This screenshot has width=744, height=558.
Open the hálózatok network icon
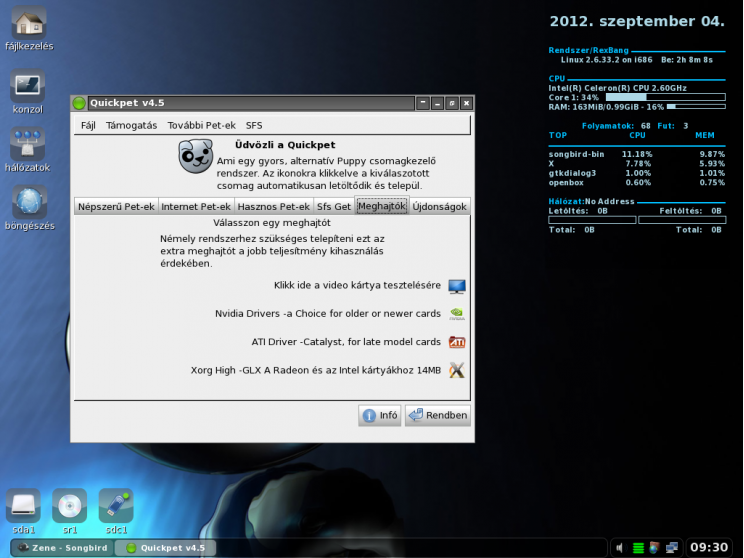tap(28, 144)
